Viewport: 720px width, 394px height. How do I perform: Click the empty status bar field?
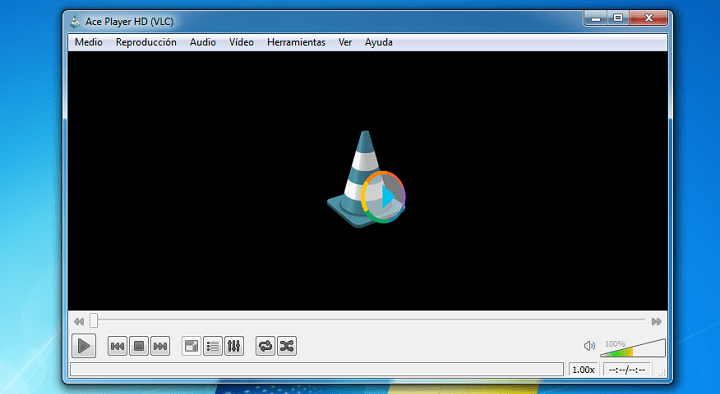[x=317, y=369]
